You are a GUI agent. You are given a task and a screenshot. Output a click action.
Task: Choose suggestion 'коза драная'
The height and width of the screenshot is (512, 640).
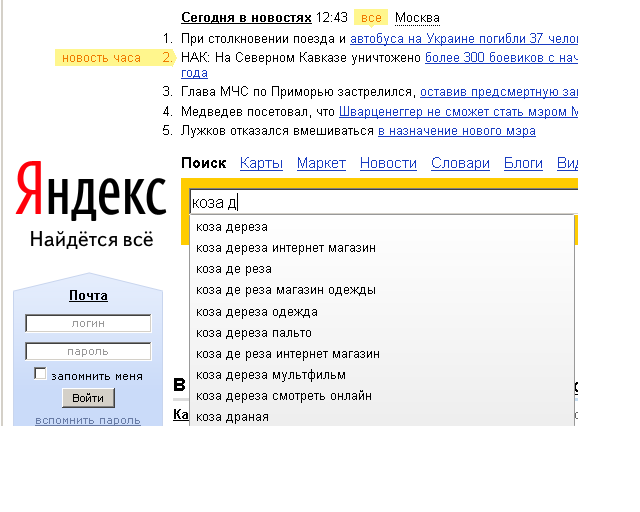pyautogui.click(x=382, y=417)
